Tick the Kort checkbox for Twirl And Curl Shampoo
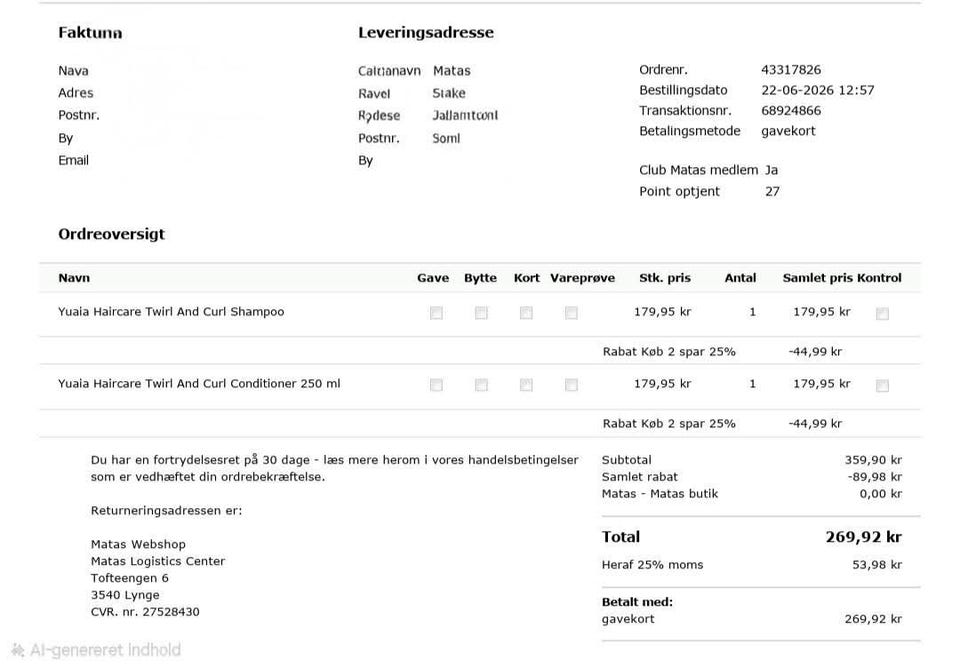 point(526,313)
